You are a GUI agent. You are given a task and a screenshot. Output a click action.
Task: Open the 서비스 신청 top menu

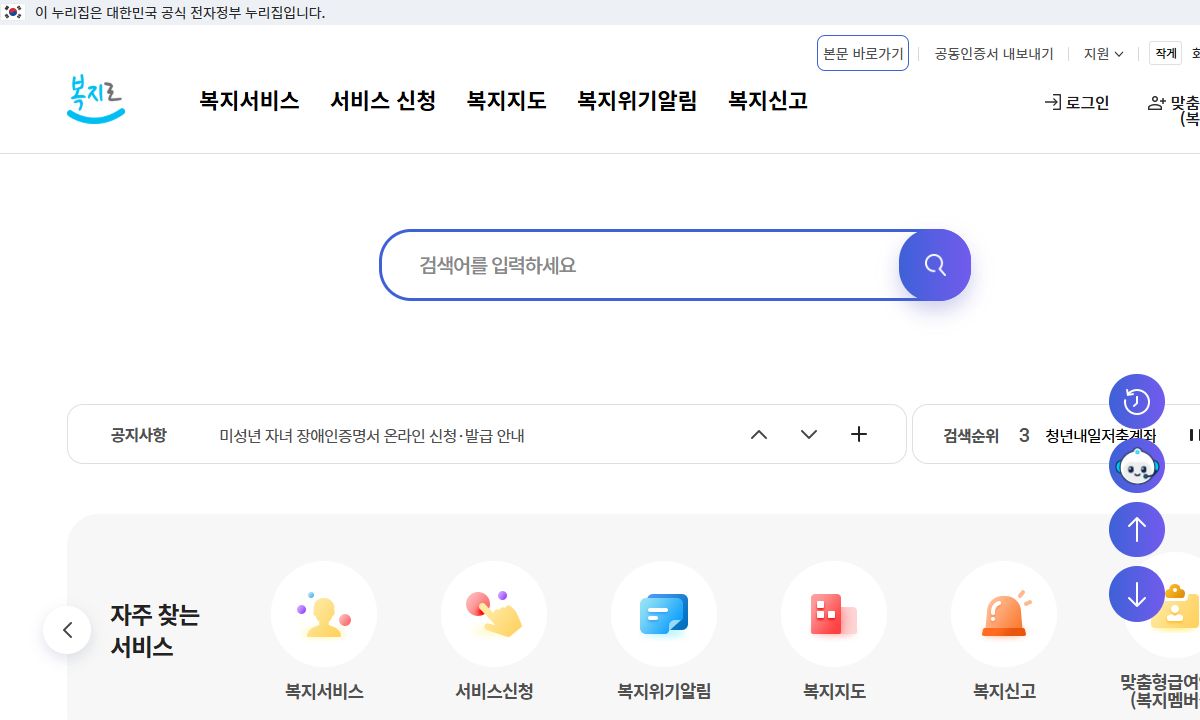pyautogui.click(x=383, y=101)
